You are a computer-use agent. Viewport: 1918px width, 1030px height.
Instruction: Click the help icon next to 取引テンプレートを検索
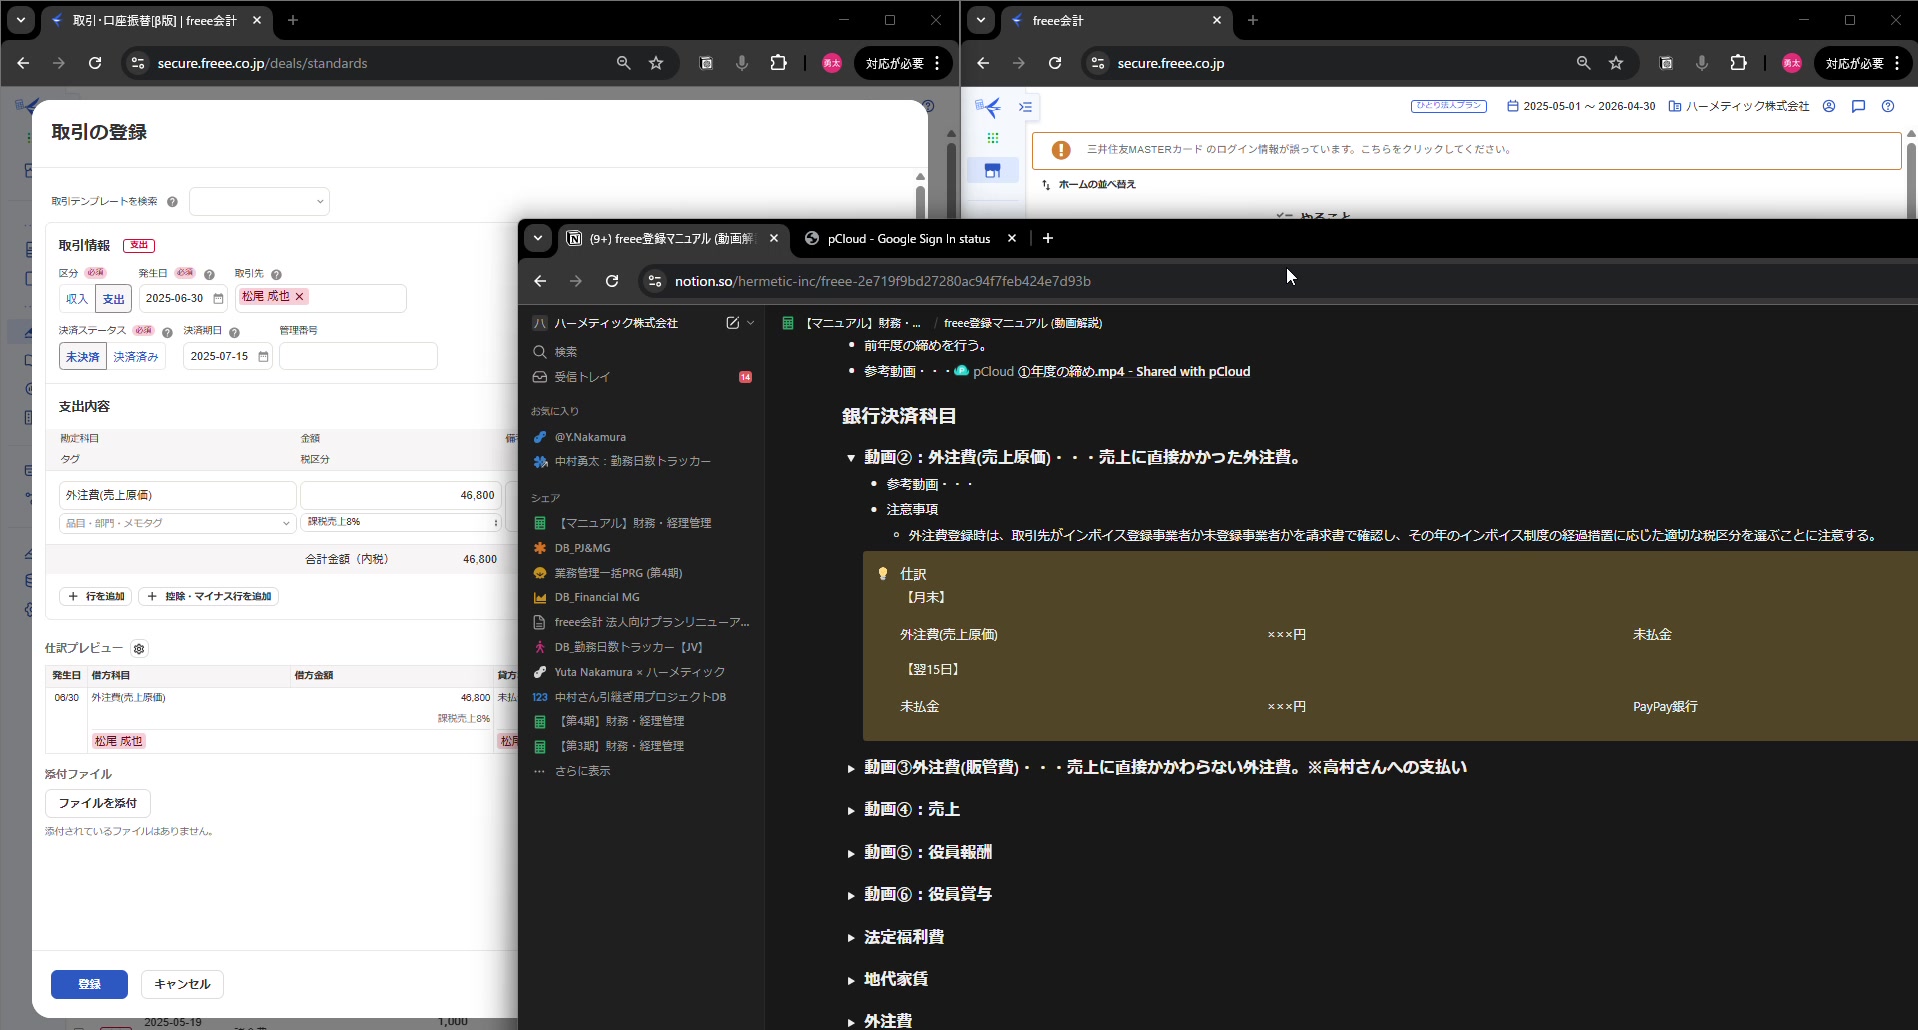(x=172, y=202)
